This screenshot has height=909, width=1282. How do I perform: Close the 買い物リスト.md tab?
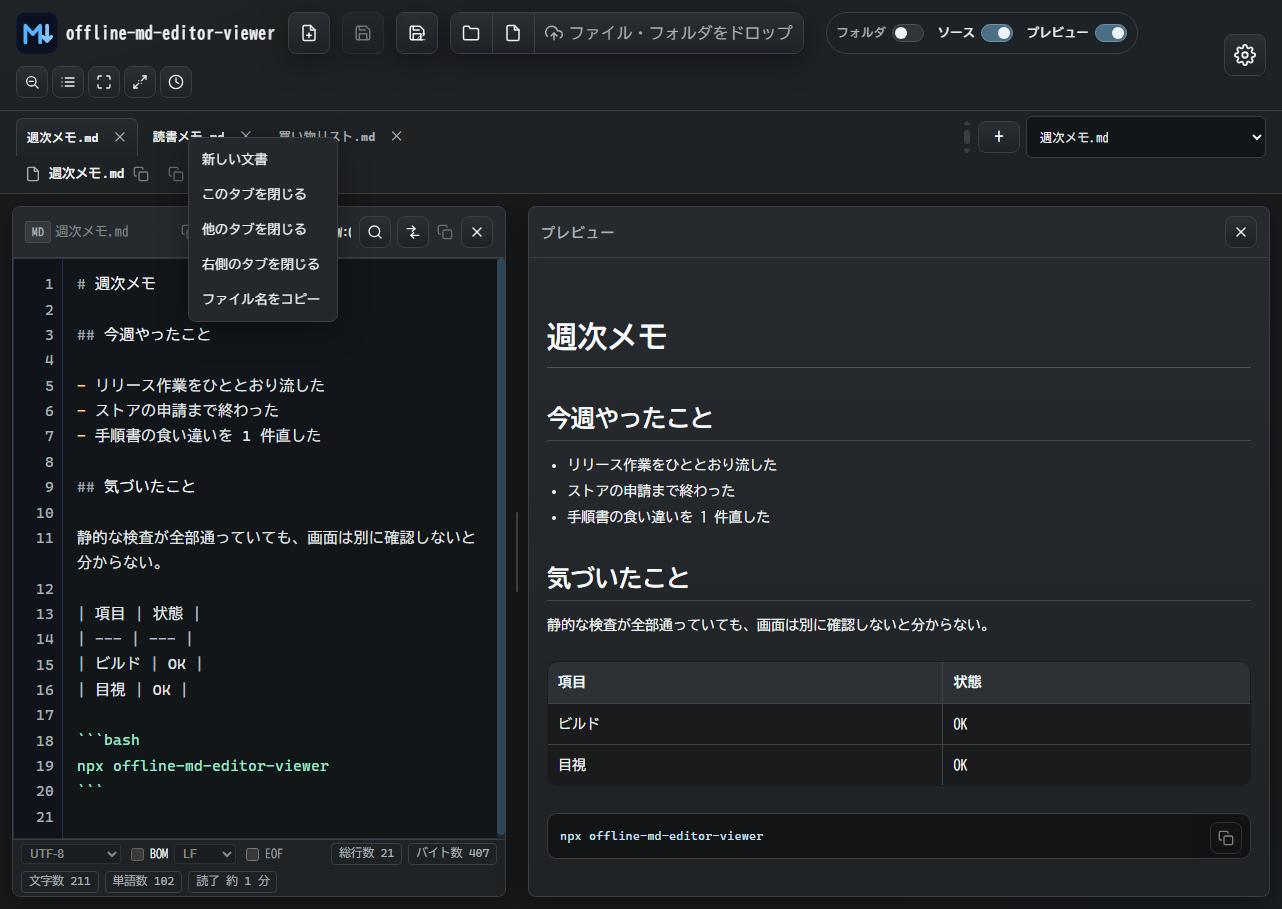396,137
